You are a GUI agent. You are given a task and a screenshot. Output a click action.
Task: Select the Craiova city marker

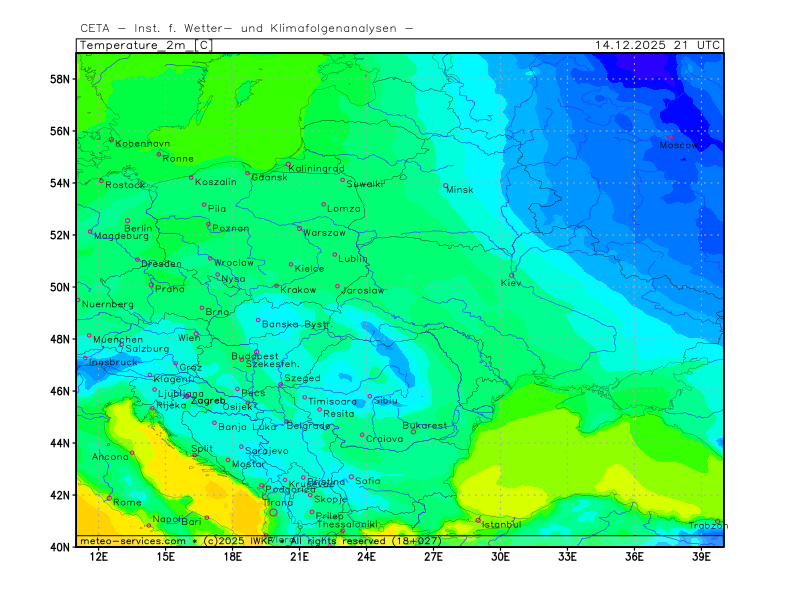pyautogui.click(x=362, y=435)
